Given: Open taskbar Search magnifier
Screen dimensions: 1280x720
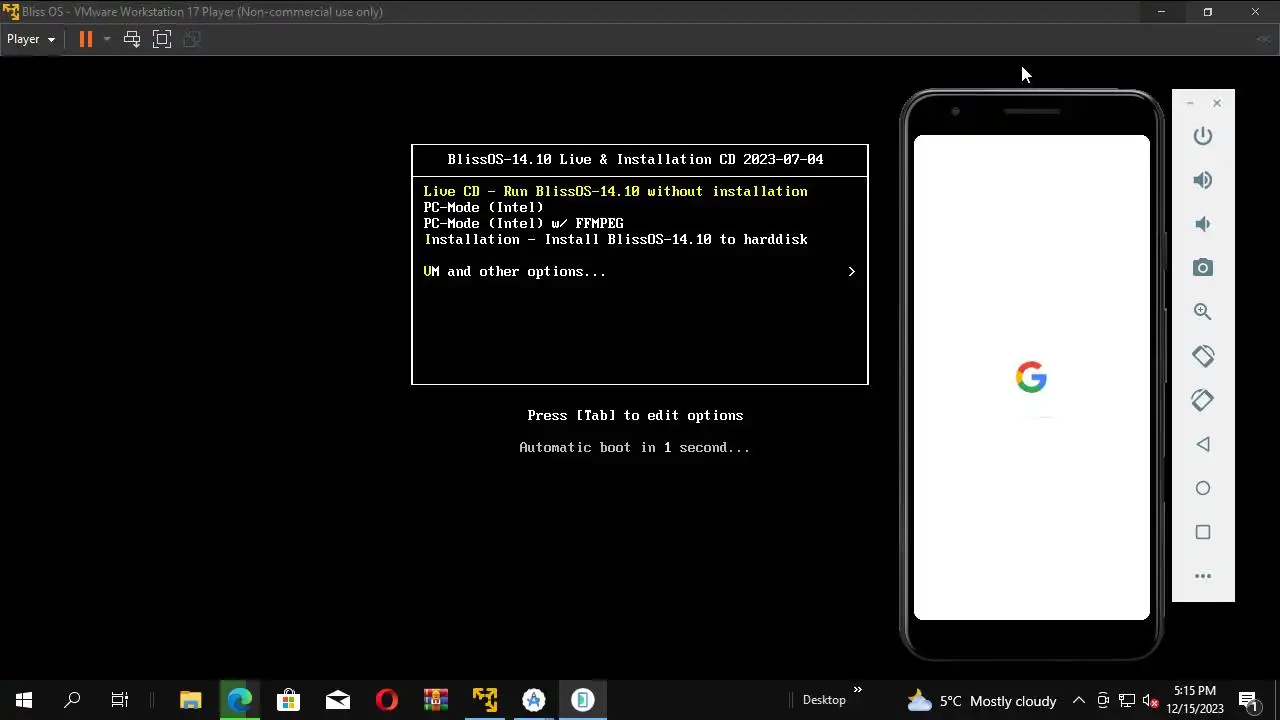Looking at the screenshot, I should tap(72, 700).
